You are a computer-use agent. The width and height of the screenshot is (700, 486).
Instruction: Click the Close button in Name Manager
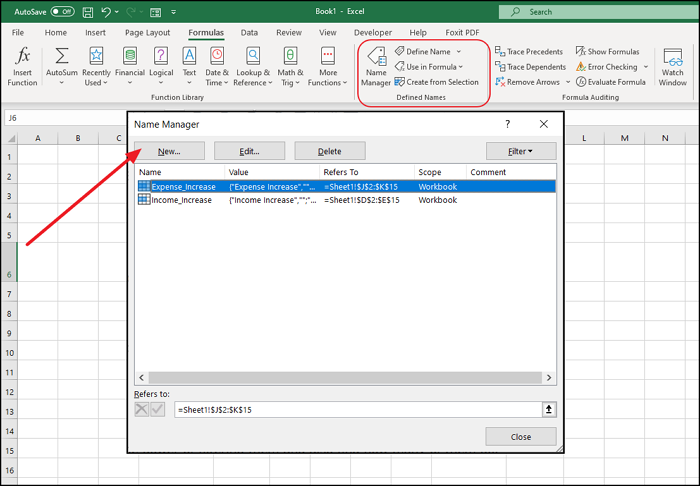click(x=521, y=437)
